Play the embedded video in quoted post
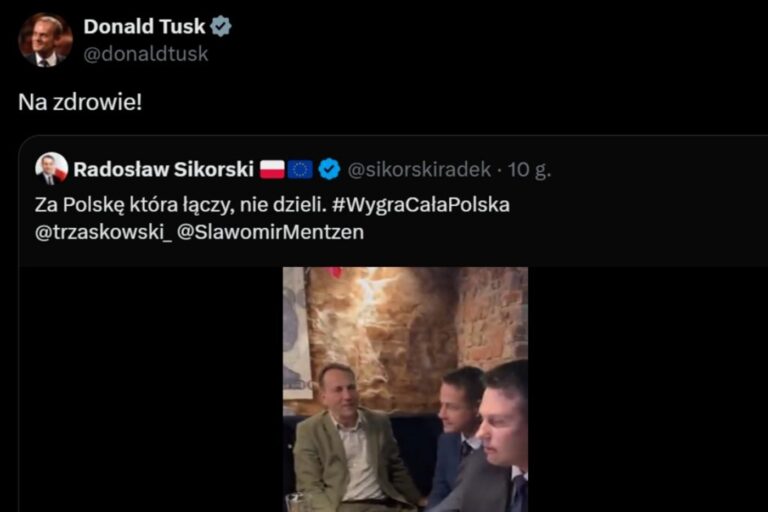This screenshot has width=768, height=512. tap(404, 390)
